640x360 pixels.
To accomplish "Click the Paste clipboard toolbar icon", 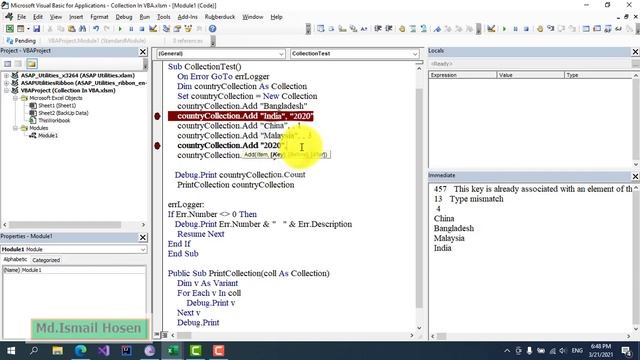I will [71, 29].
